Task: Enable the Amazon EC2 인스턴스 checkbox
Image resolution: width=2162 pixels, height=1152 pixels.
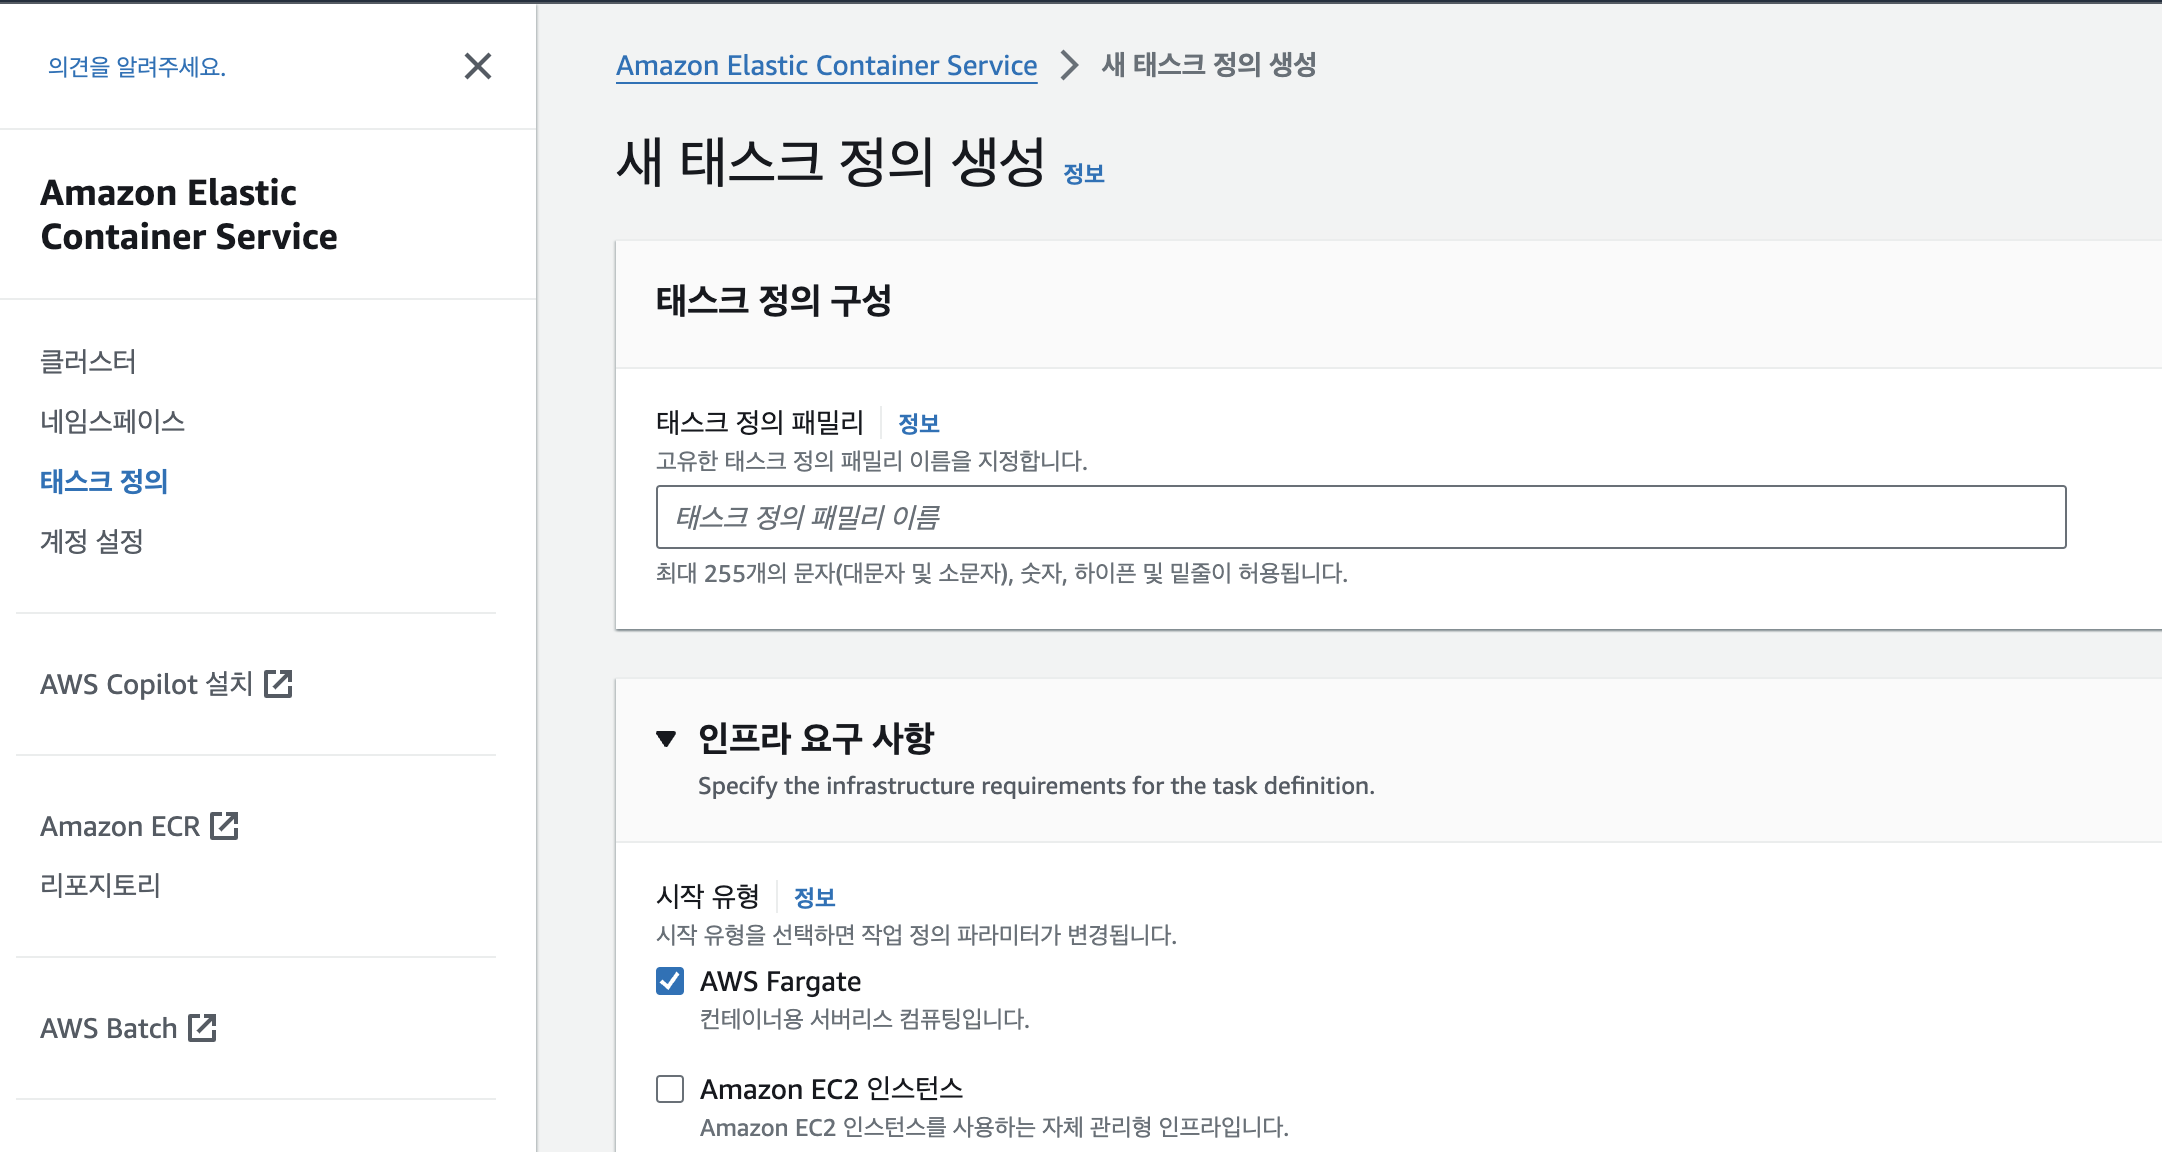Action: click(x=670, y=1089)
